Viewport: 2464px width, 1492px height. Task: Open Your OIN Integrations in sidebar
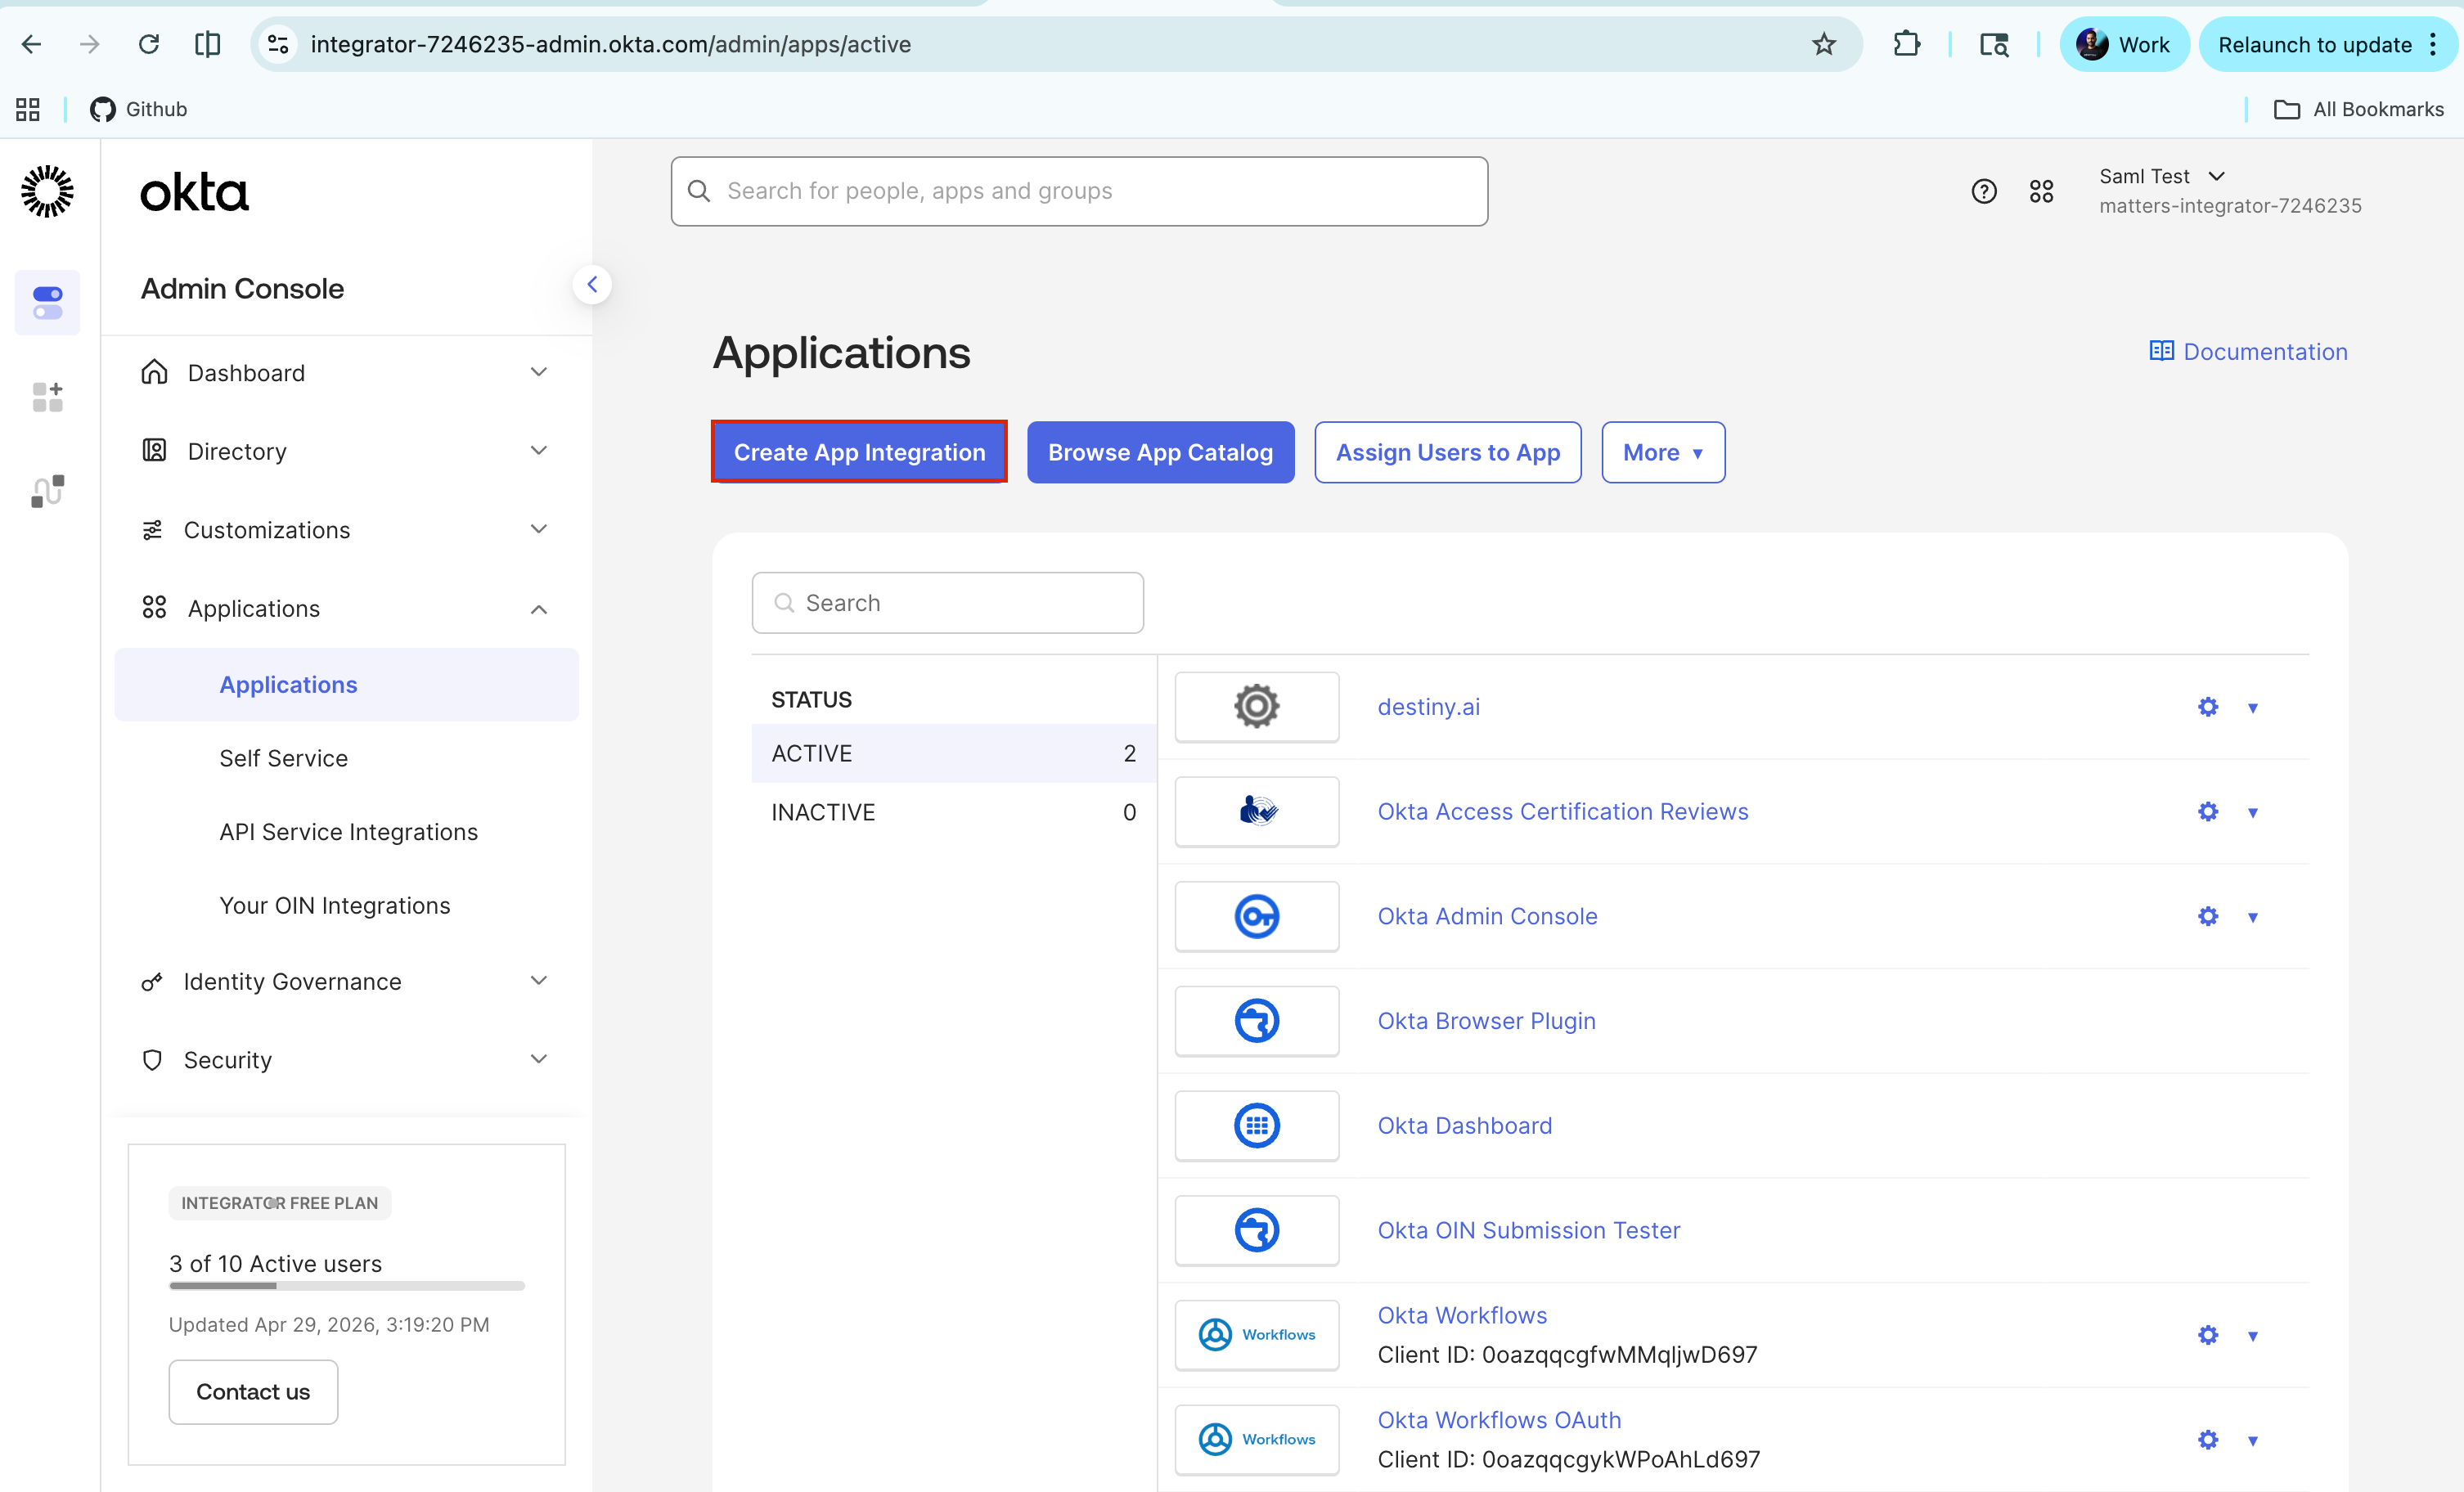(335, 905)
